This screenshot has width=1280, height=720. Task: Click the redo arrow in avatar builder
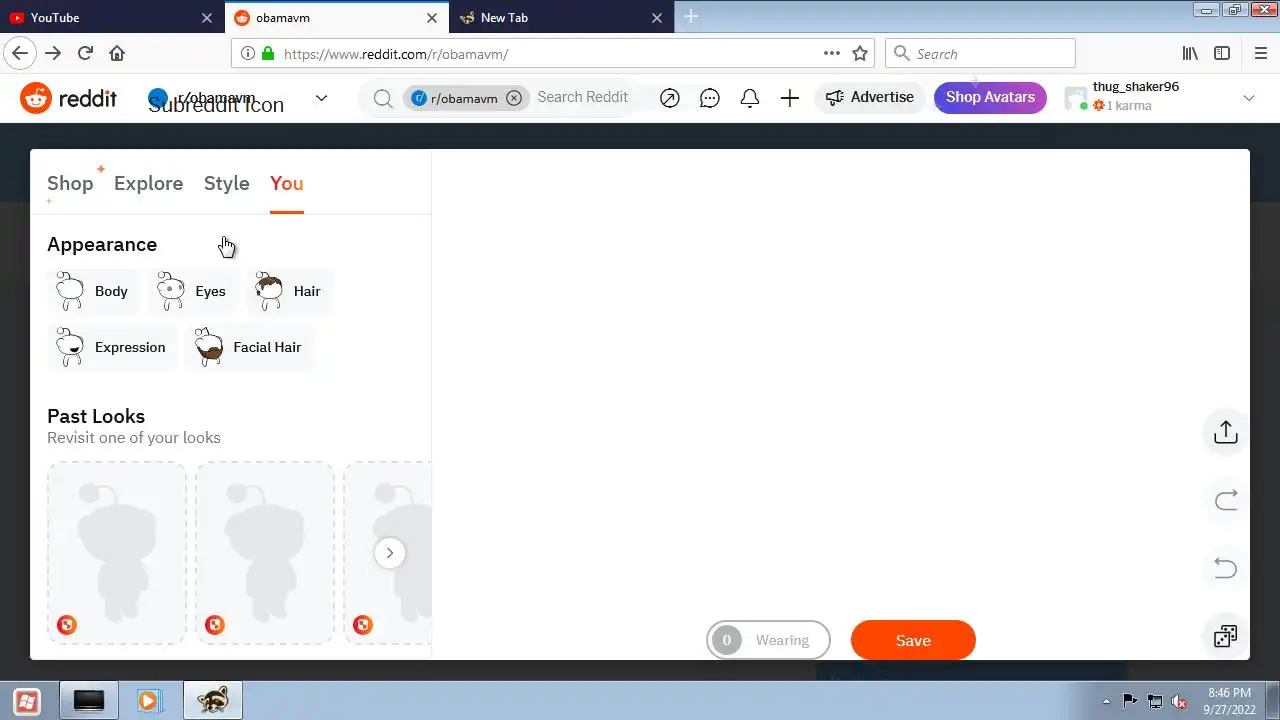pyautogui.click(x=1226, y=500)
